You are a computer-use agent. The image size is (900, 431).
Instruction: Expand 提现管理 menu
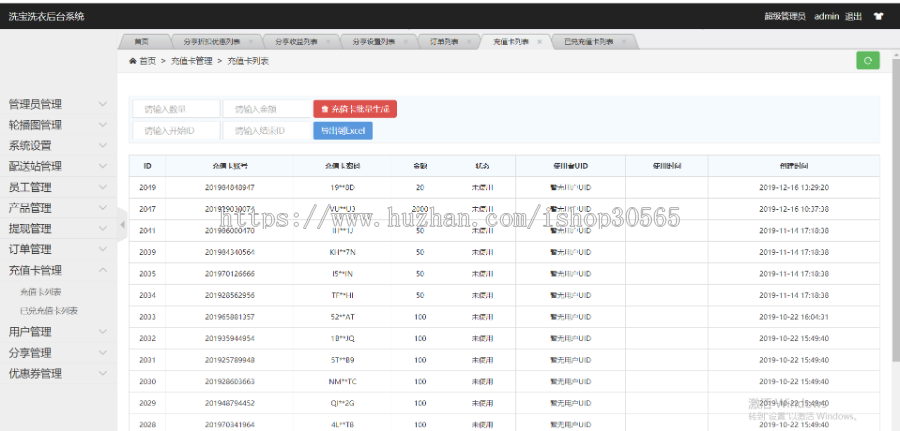coord(57,228)
